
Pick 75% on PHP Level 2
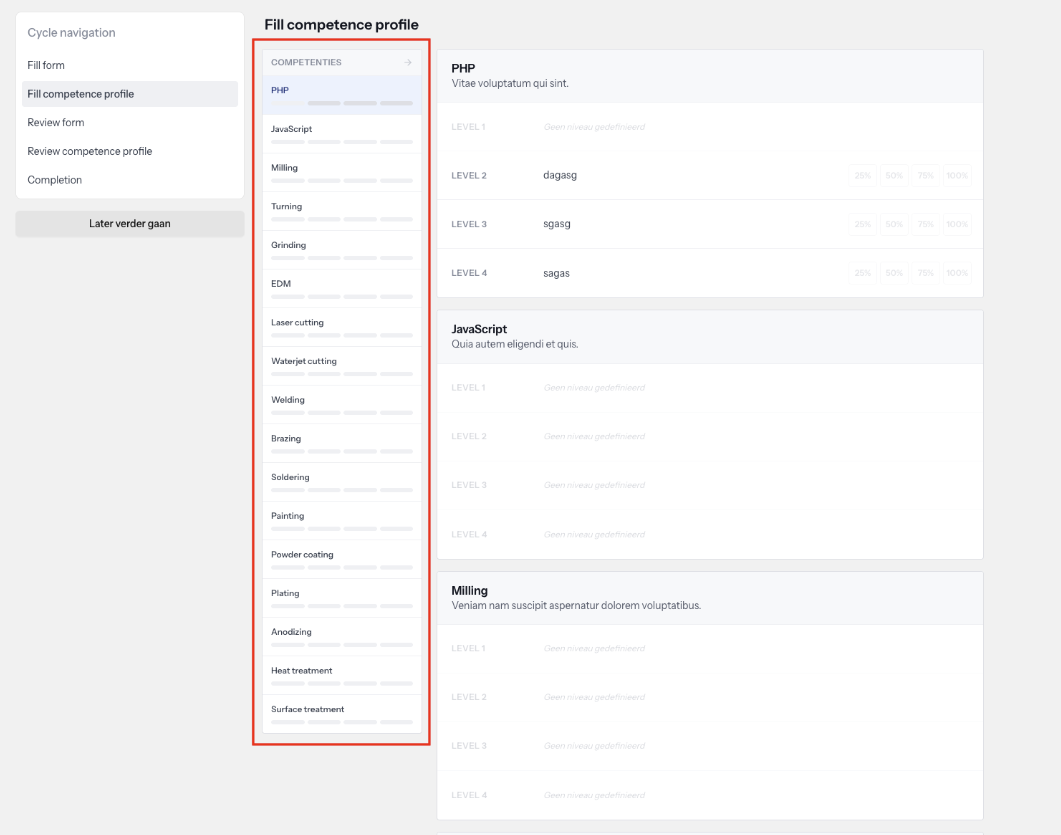click(925, 175)
